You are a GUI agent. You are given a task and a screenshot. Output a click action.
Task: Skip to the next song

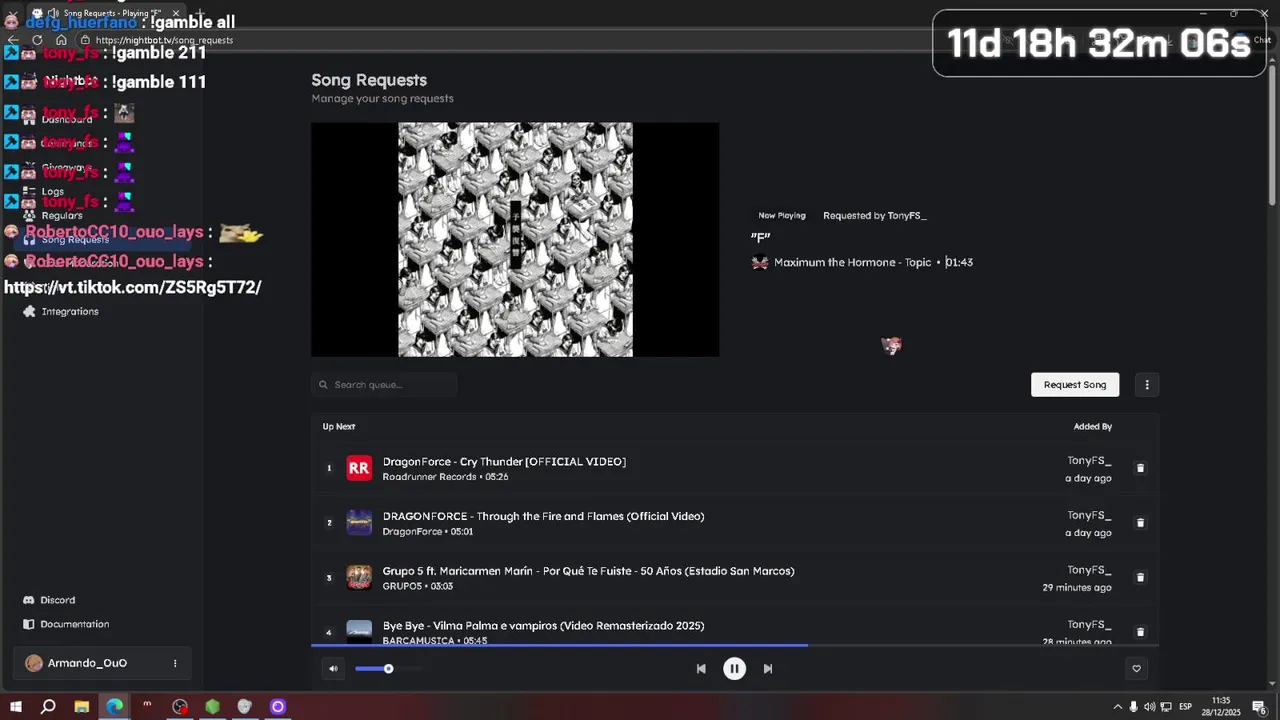pos(768,669)
